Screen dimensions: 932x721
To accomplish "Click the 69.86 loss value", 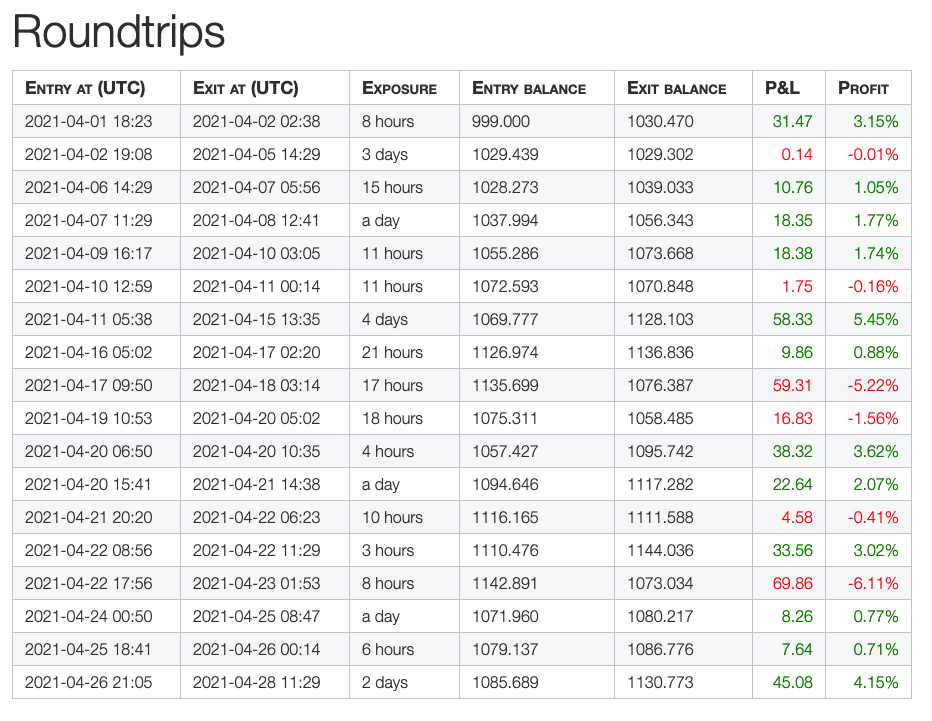I will coord(792,584).
